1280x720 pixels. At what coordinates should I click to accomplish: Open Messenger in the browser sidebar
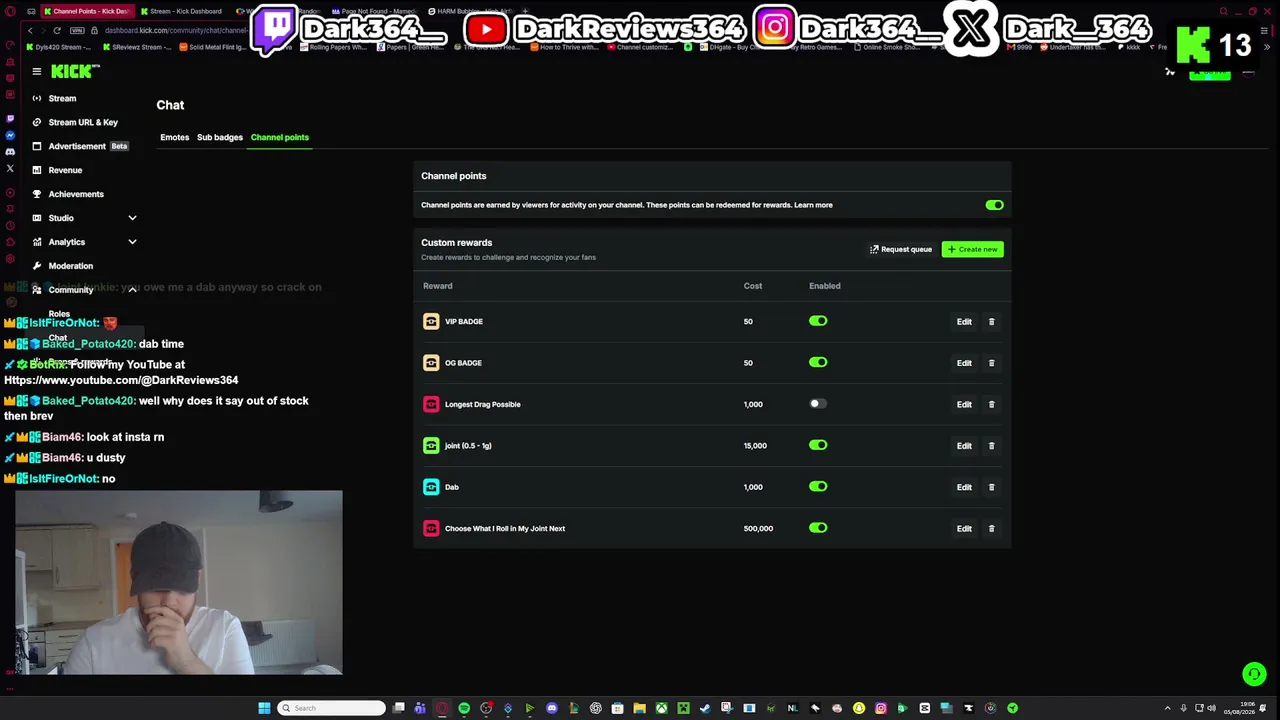point(10,135)
